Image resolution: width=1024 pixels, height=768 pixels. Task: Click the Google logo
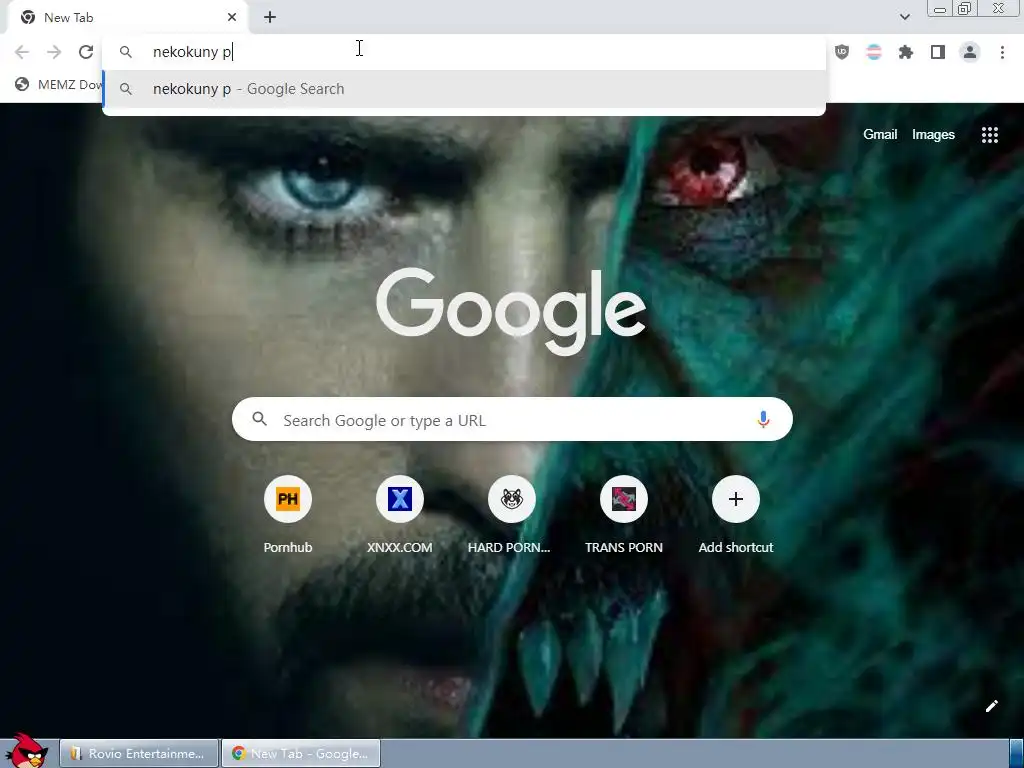coord(511,312)
